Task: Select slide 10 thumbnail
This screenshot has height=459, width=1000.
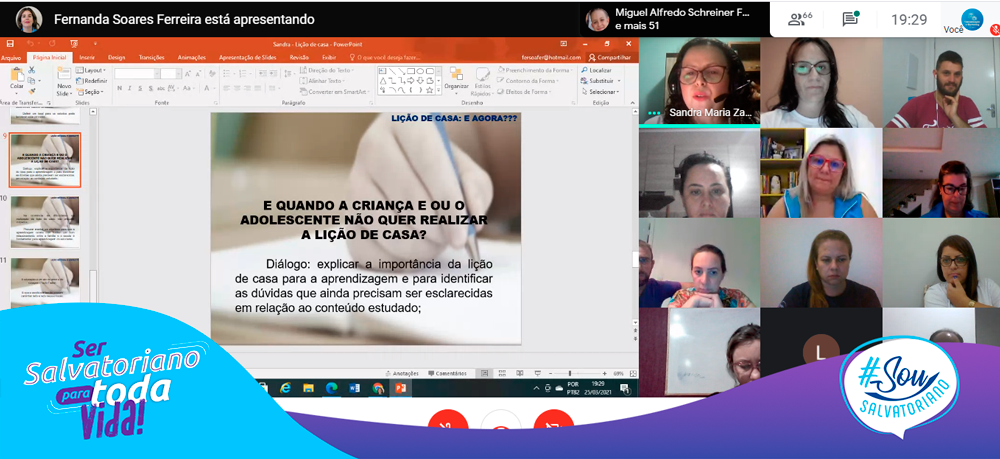Action: pos(45,222)
